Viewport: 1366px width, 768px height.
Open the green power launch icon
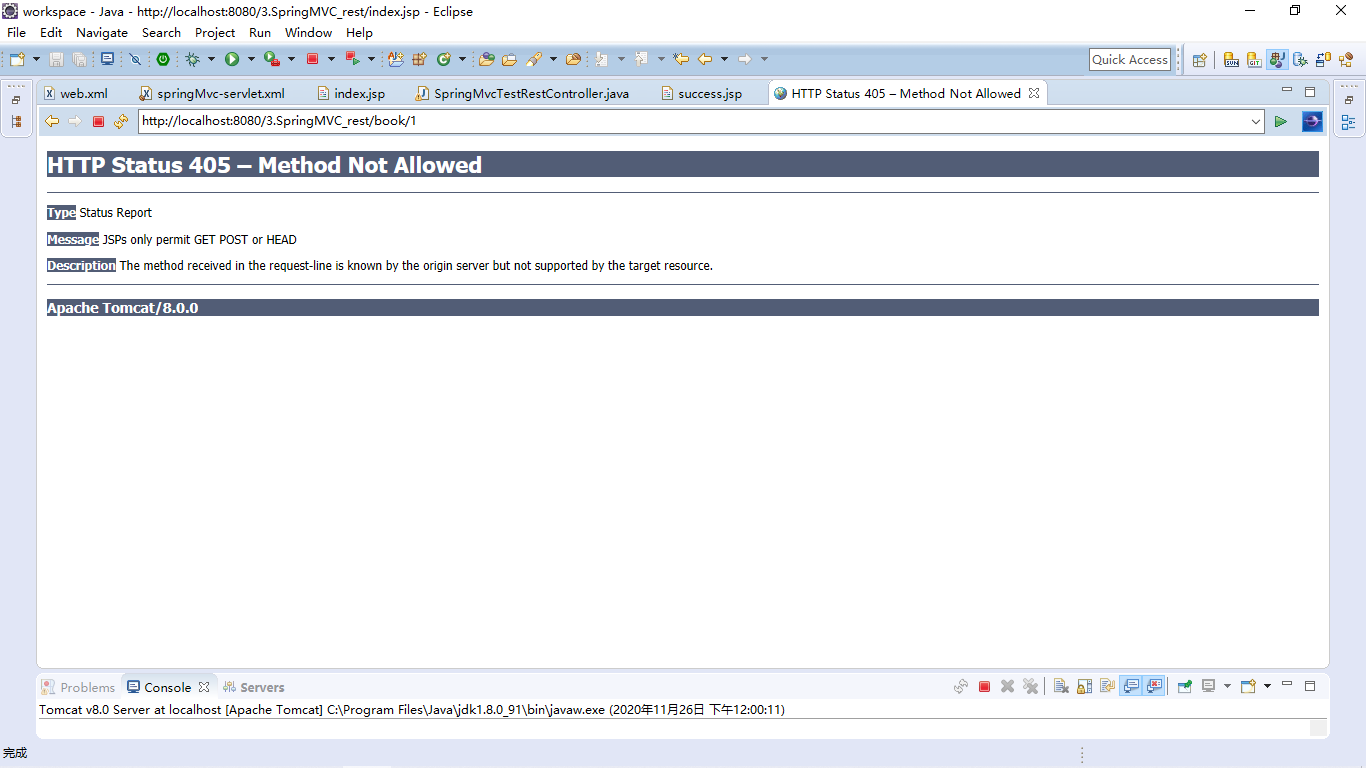tap(163, 60)
